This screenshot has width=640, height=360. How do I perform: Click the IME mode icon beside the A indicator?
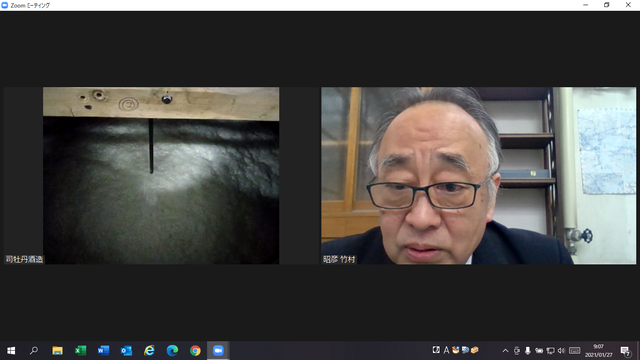(436, 350)
